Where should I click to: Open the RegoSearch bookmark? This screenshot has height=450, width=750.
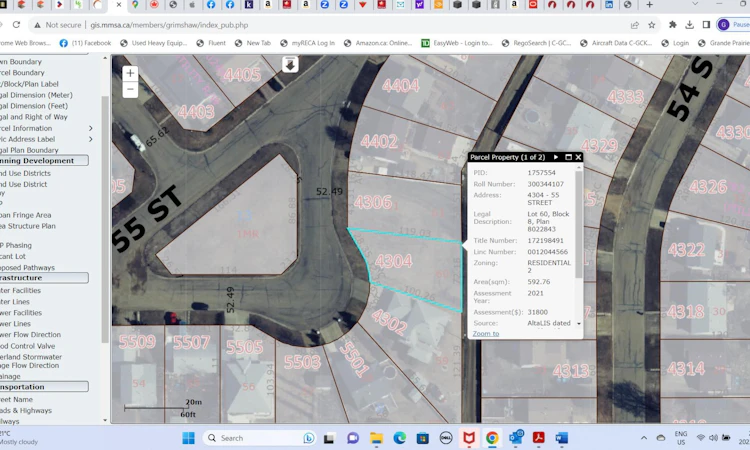(x=536, y=43)
